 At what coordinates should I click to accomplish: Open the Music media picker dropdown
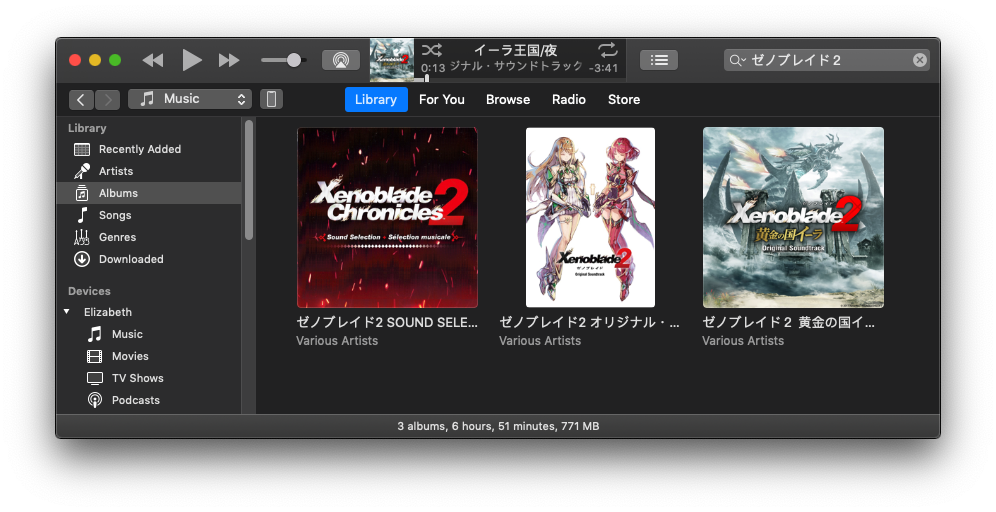click(x=190, y=99)
